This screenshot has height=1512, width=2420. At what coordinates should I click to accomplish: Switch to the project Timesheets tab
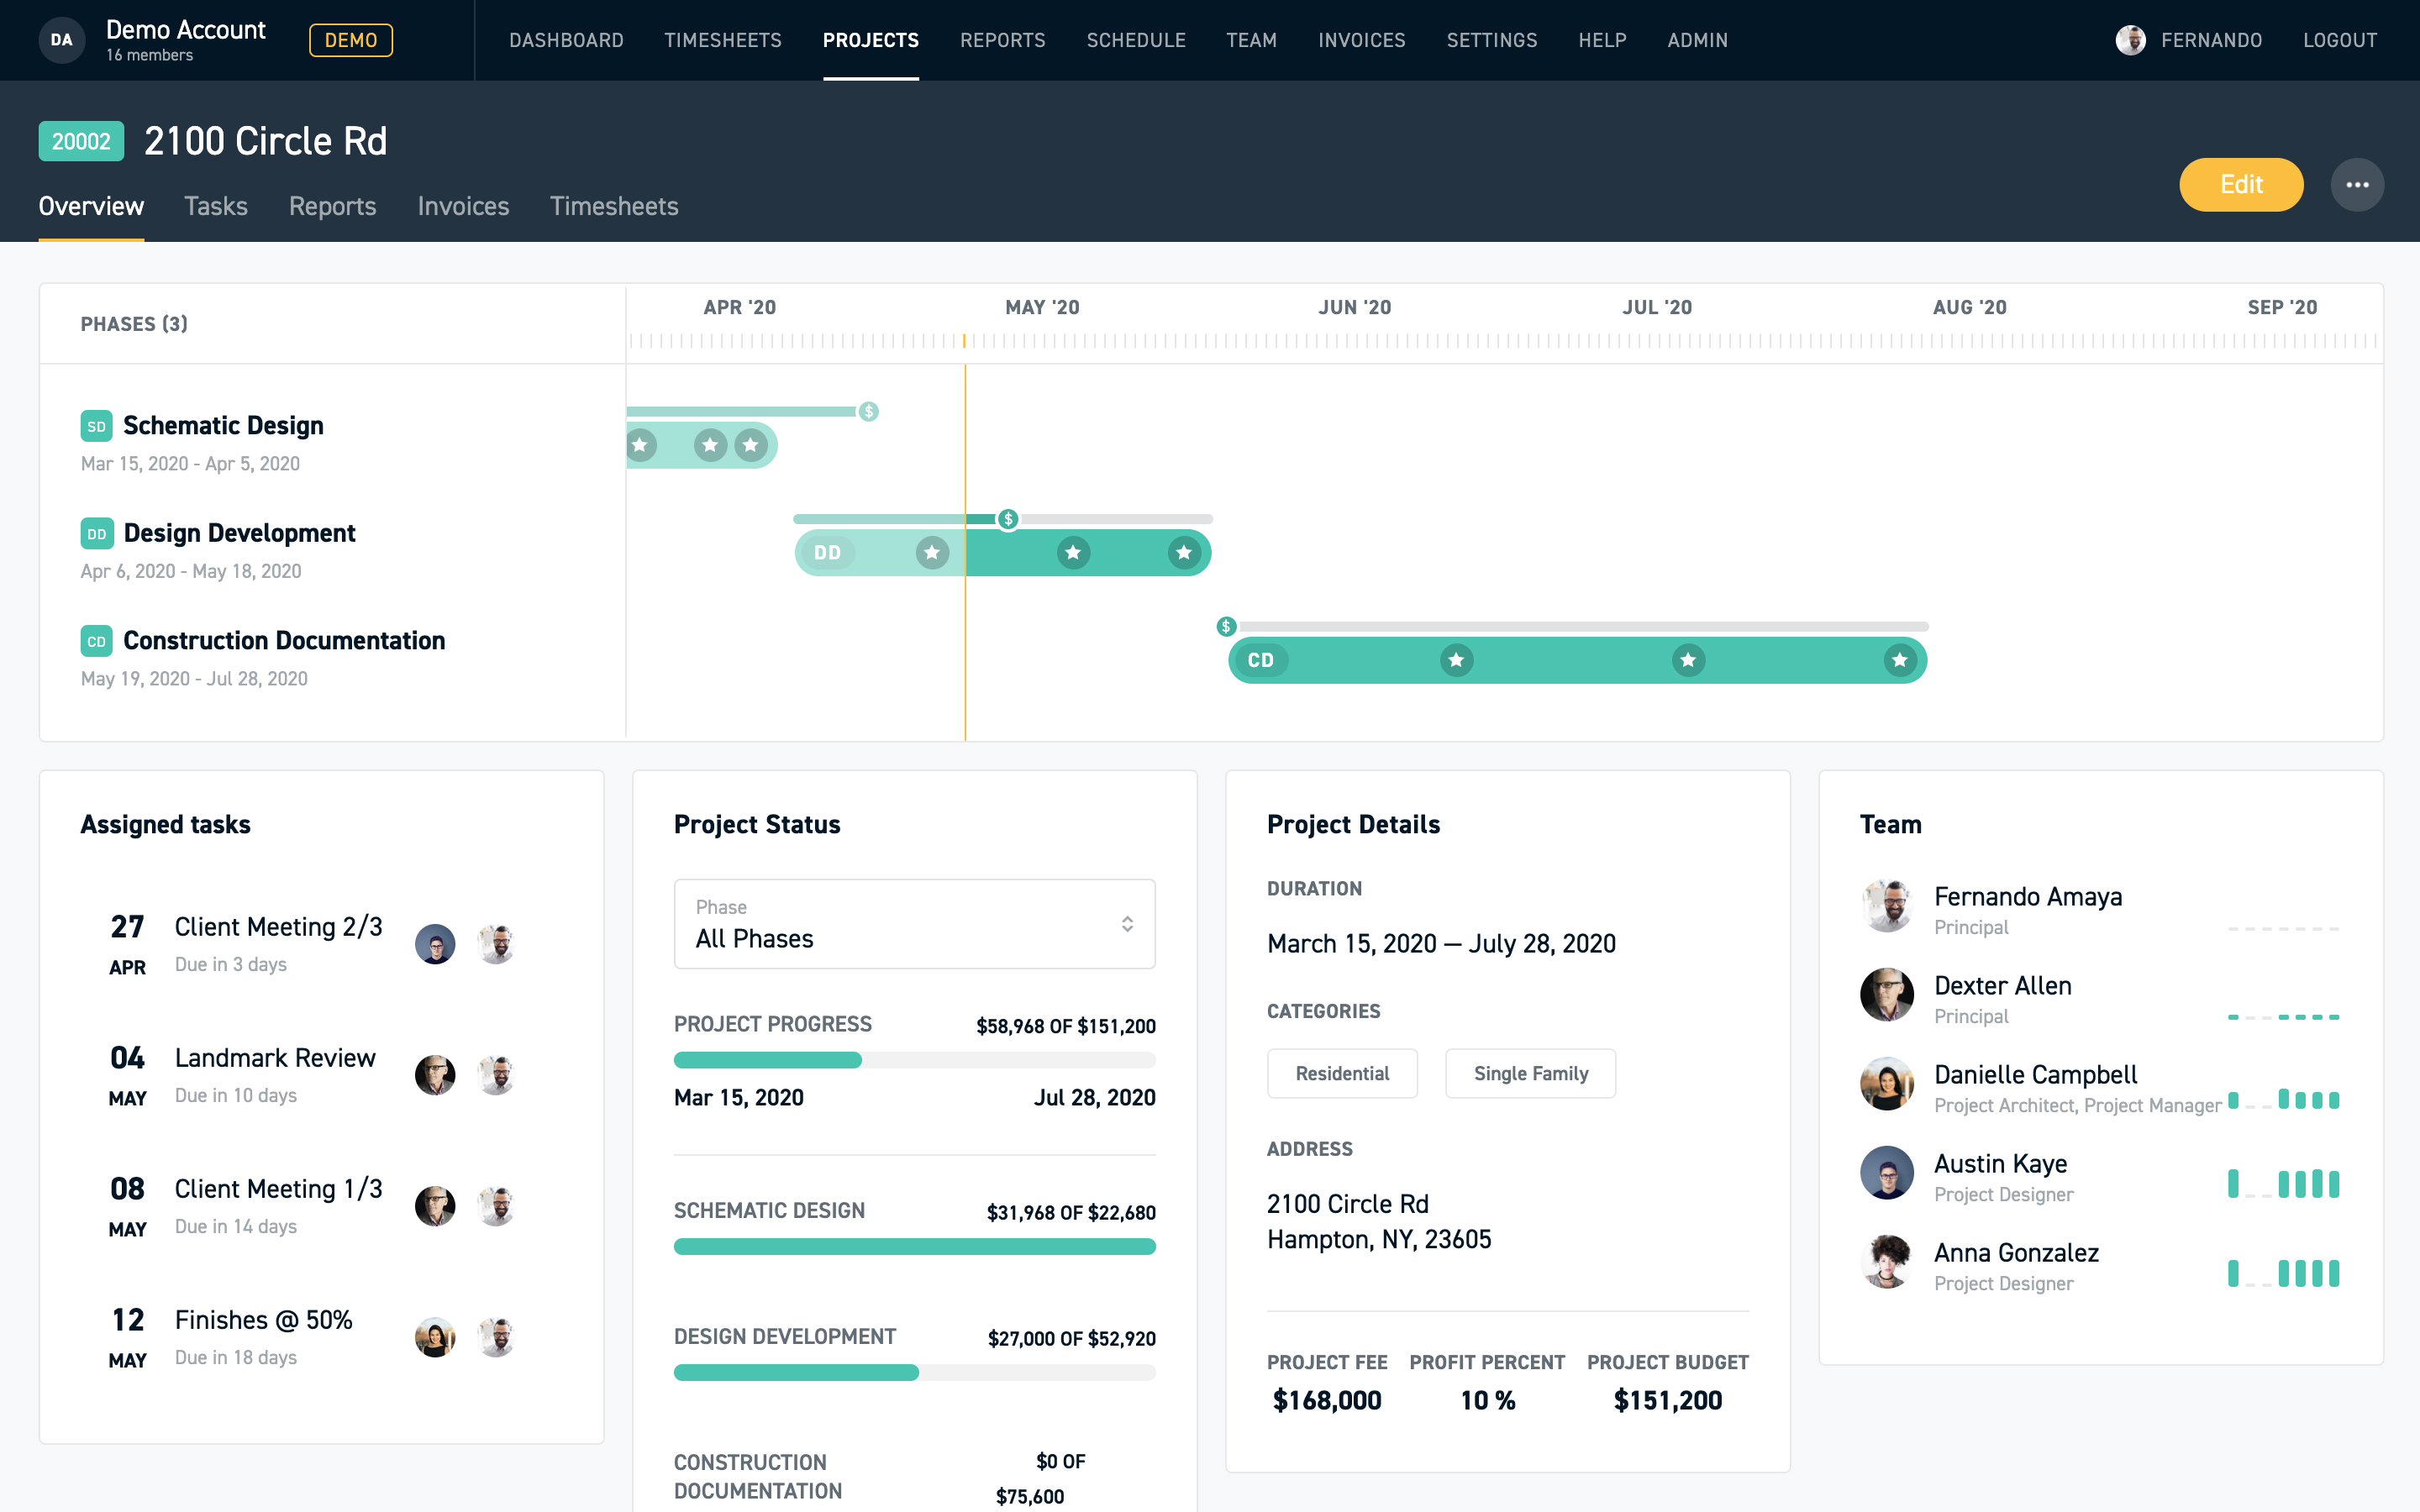click(614, 206)
